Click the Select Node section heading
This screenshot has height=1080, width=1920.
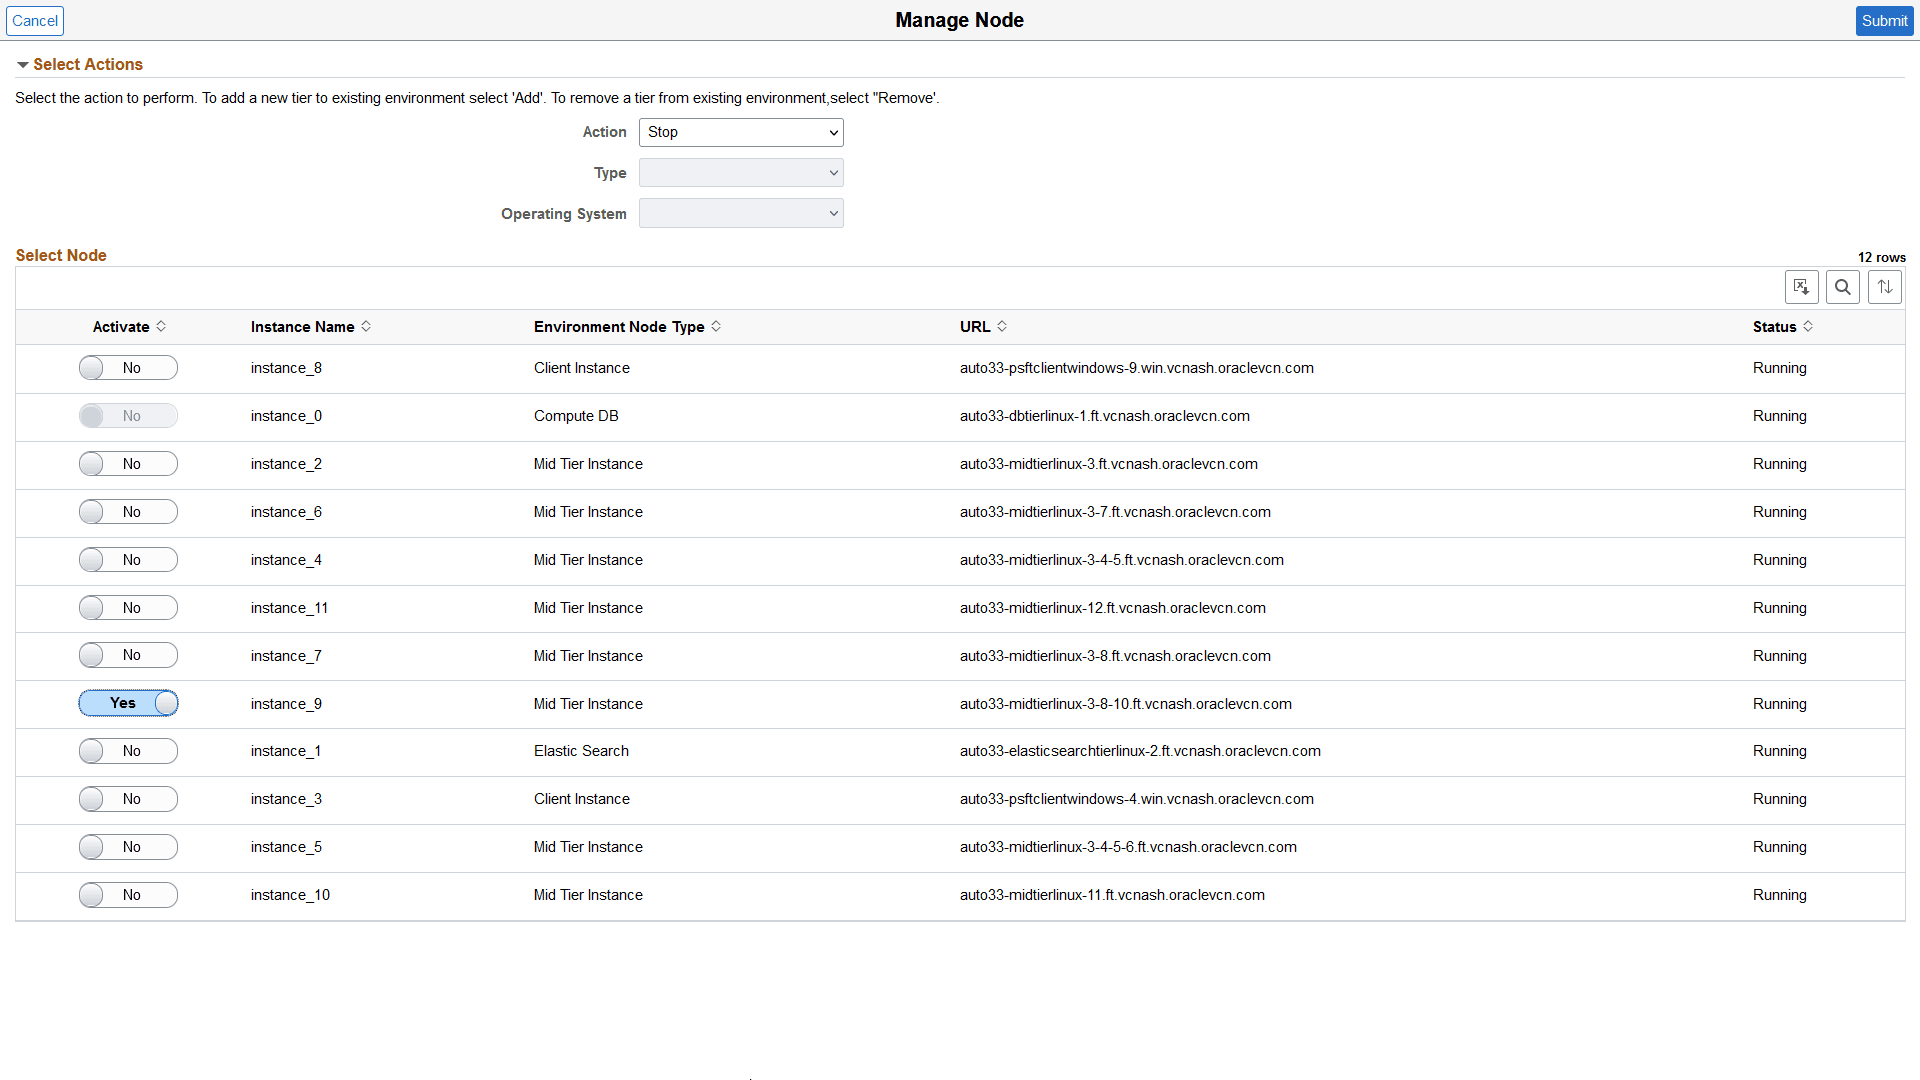tap(60, 255)
